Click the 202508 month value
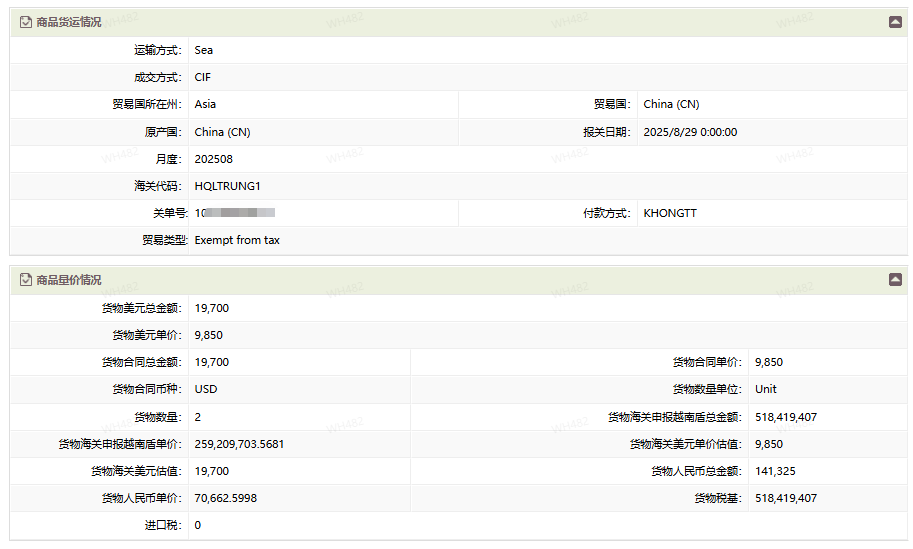 (x=213, y=159)
